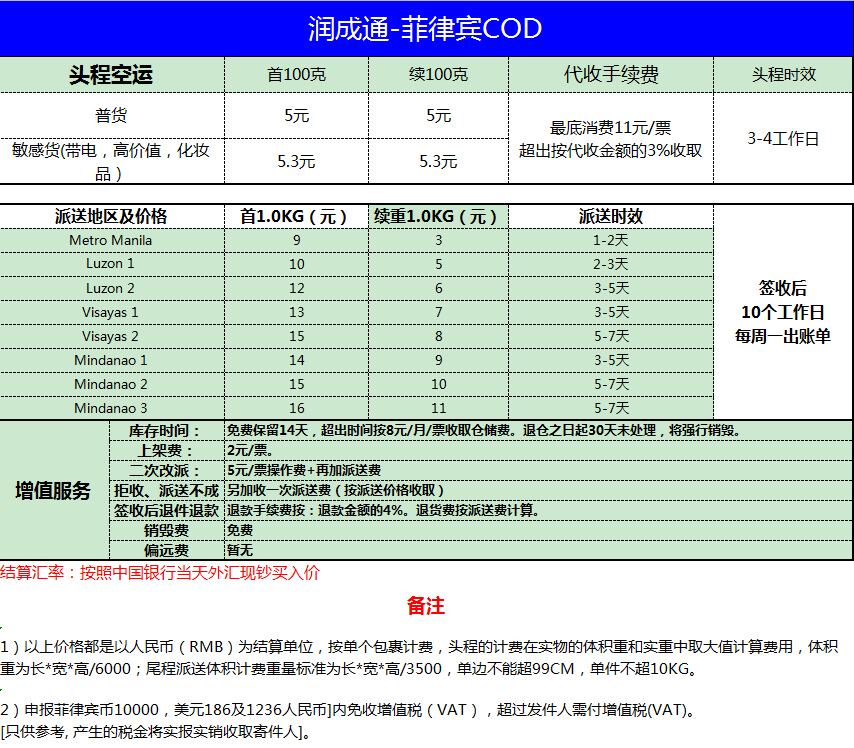Click Luzon 1 first-kg price 10

click(x=296, y=264)
